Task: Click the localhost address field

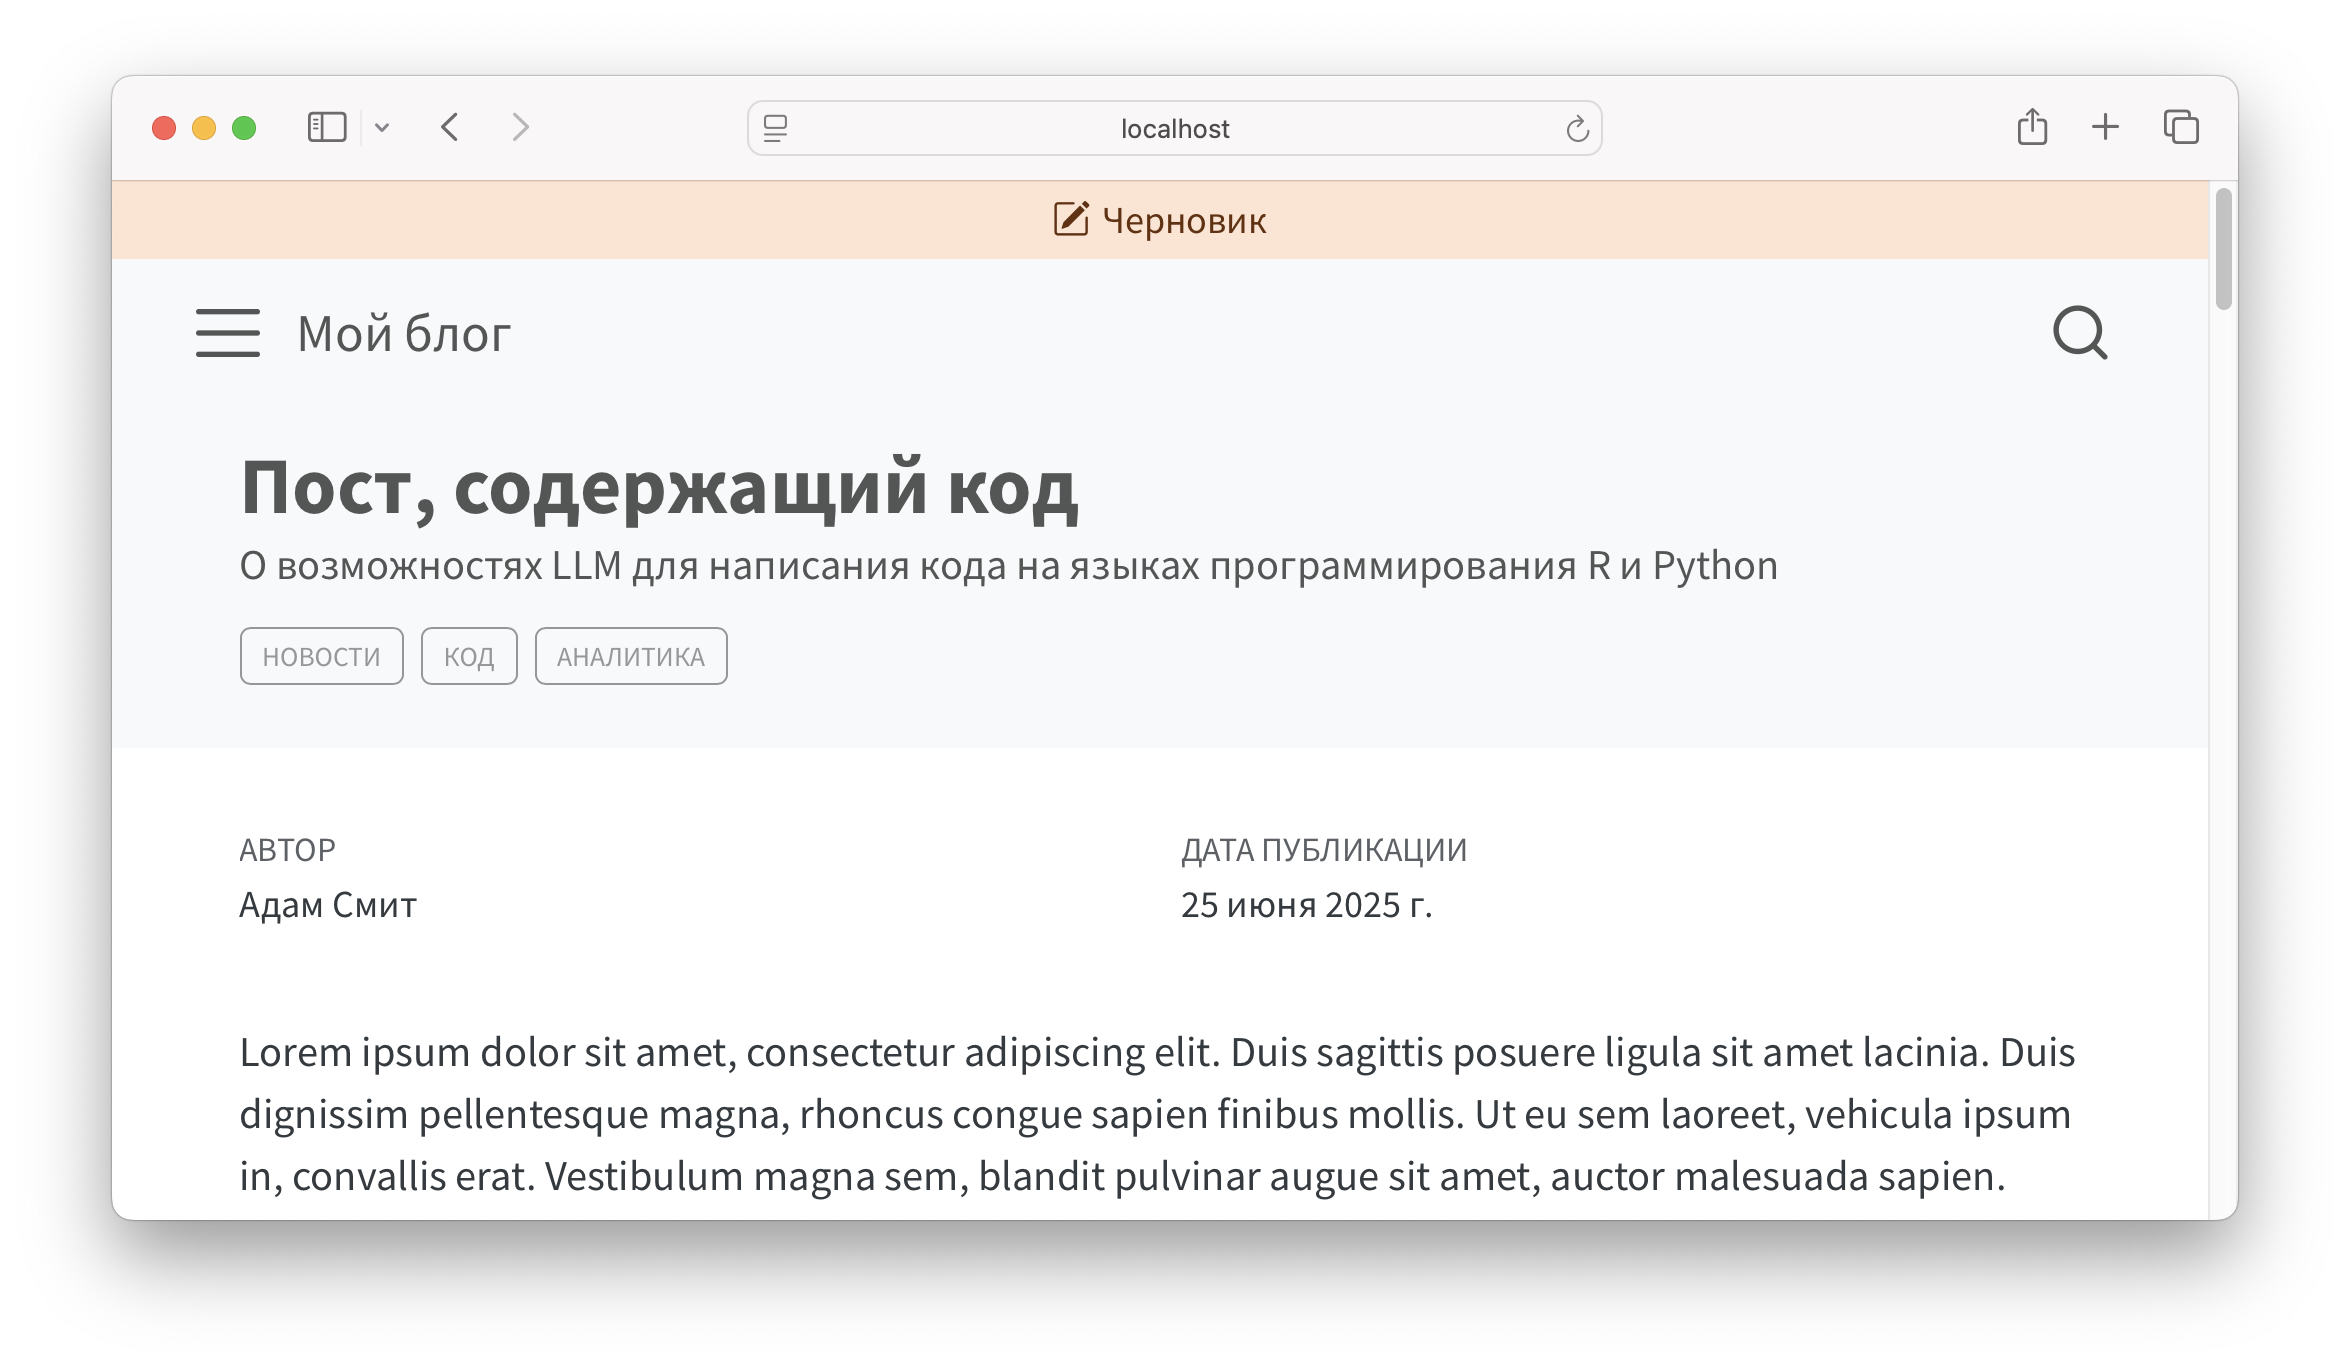Action: point(1174,129)
